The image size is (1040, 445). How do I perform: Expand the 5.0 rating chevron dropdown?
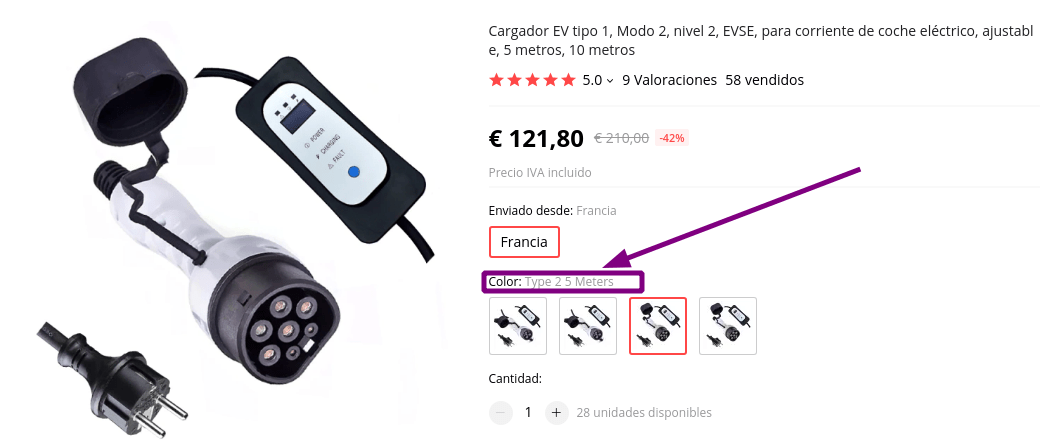click(610, 81)
